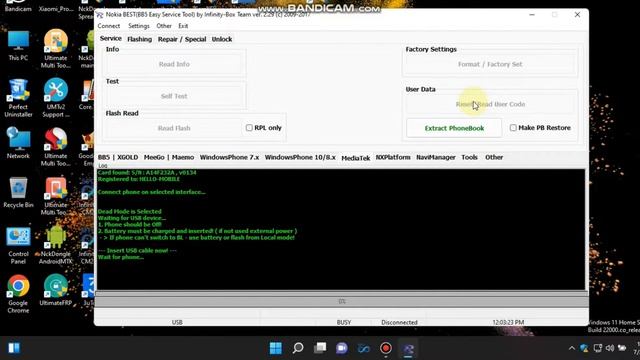Image resolution: width=640 pixels, height=360 pixels.
Task: Click the 0% progress bar
Action: coord(342,301)
